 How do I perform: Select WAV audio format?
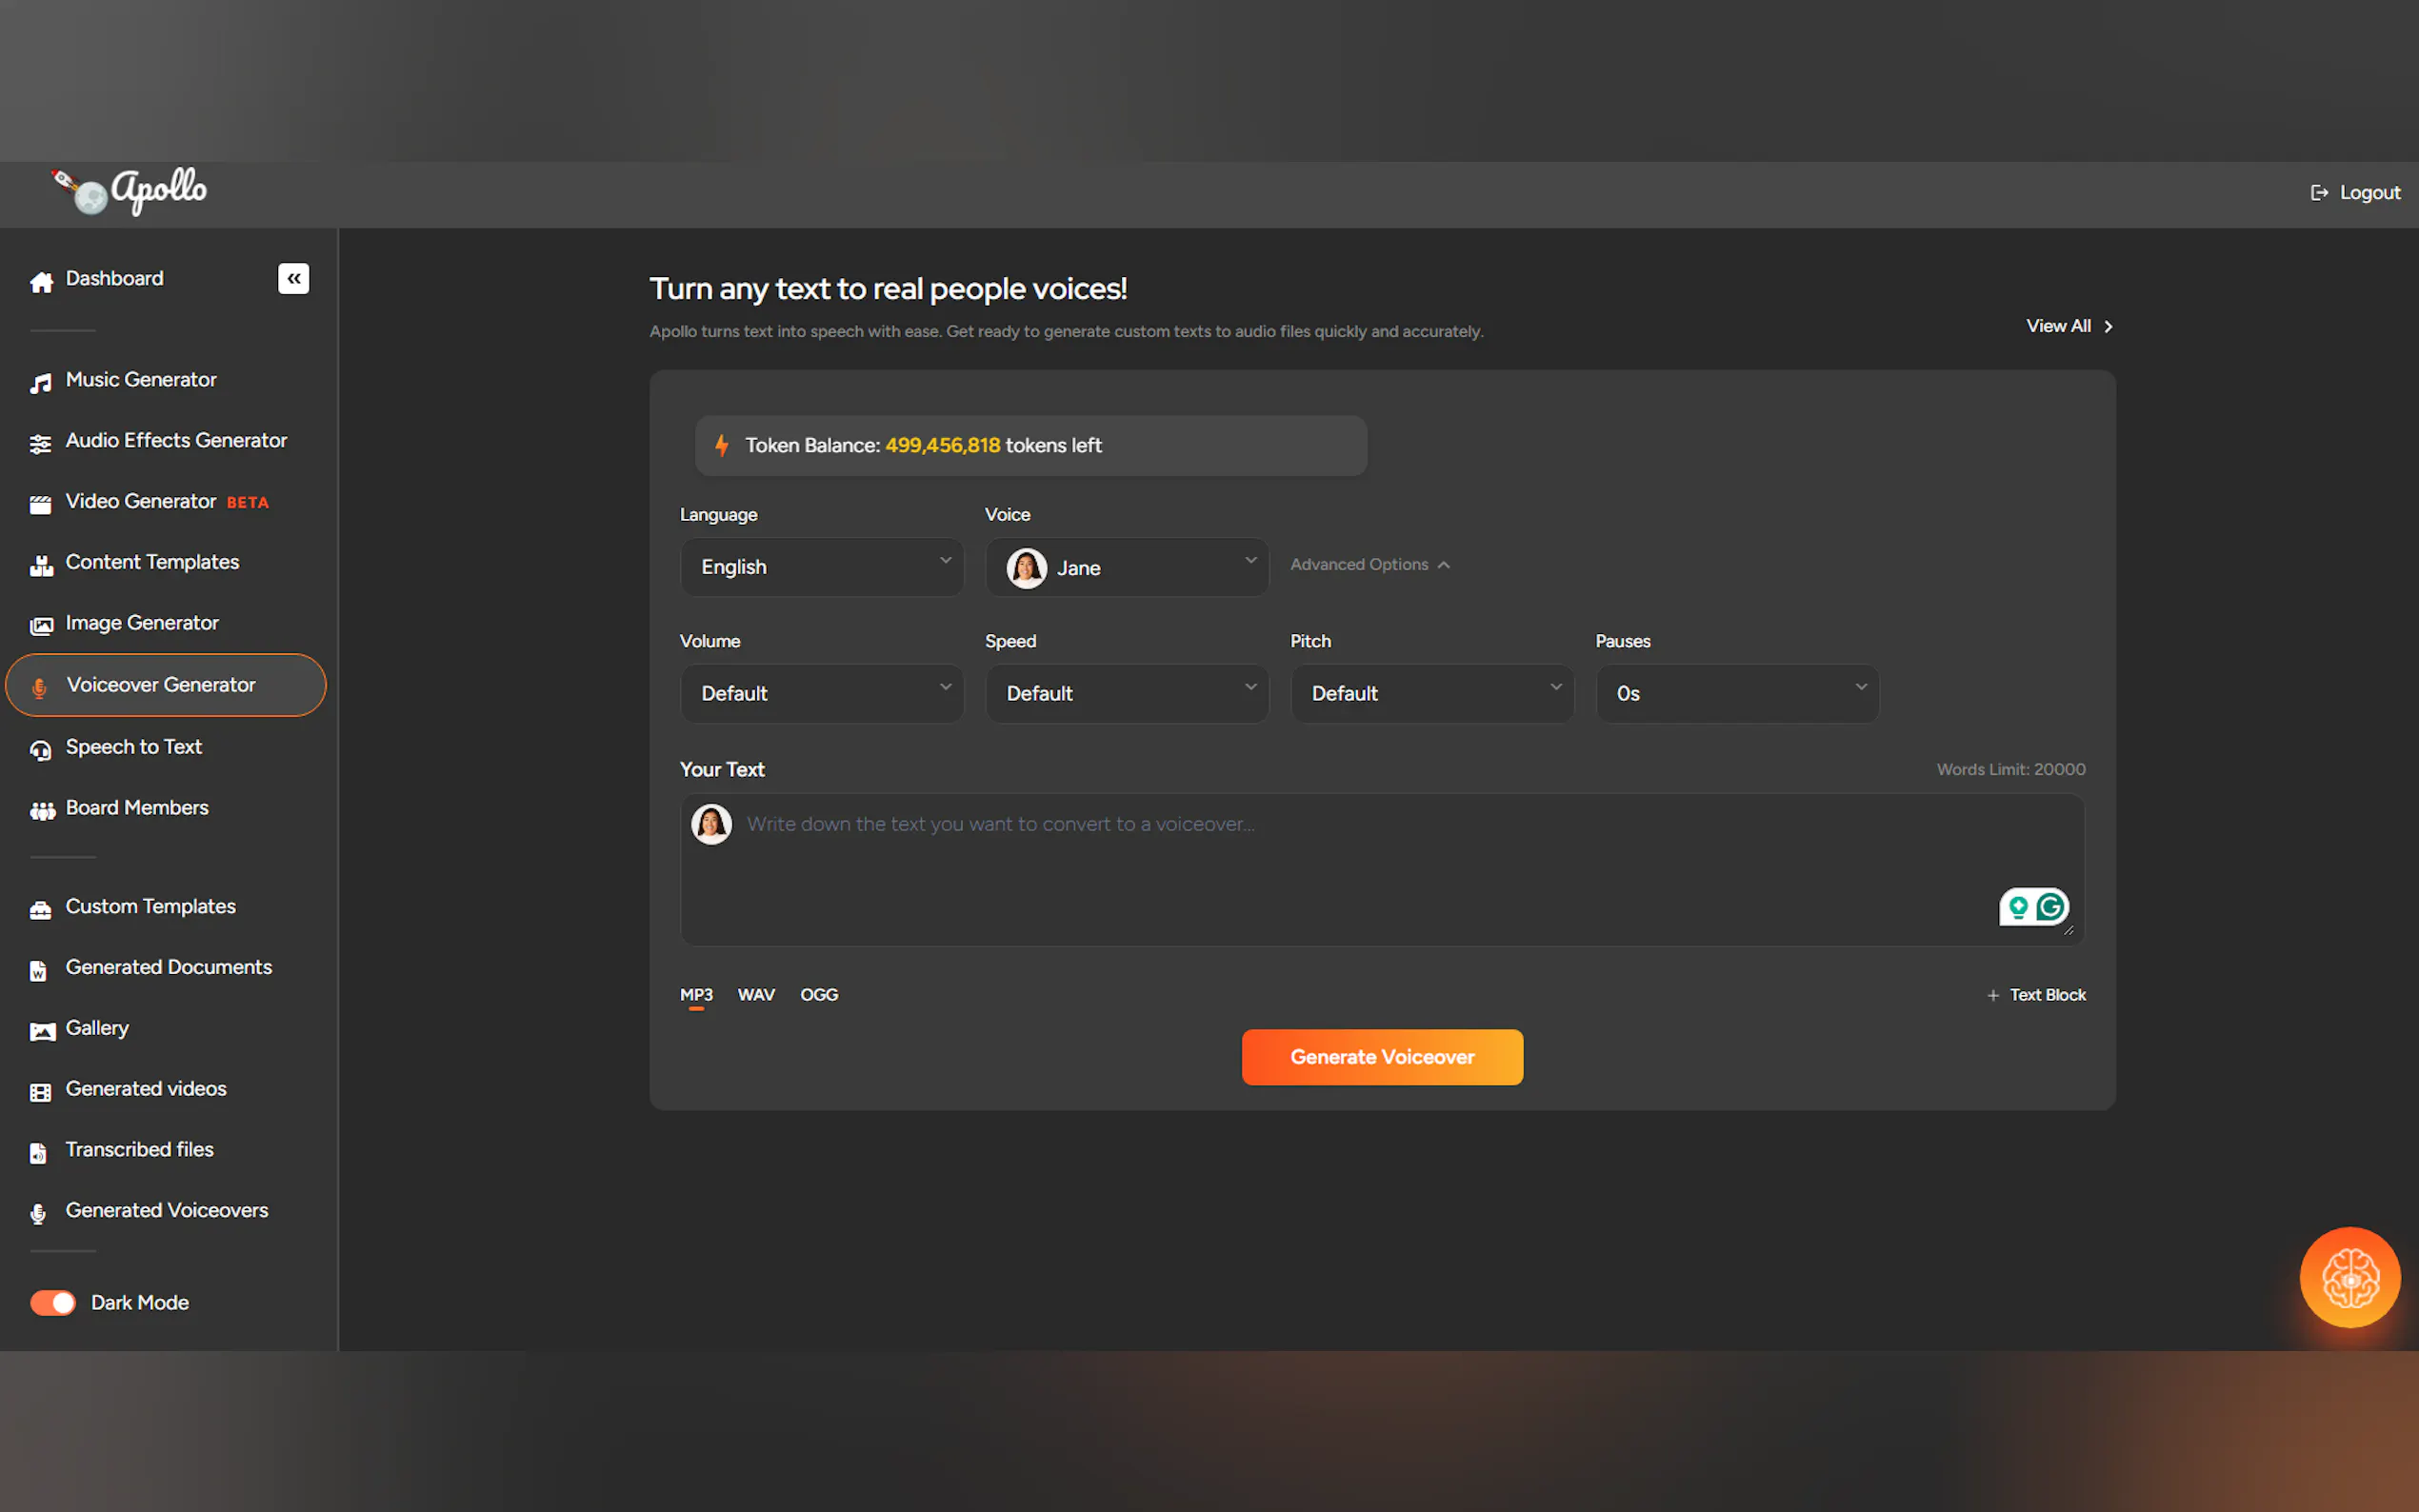point(756,994)
